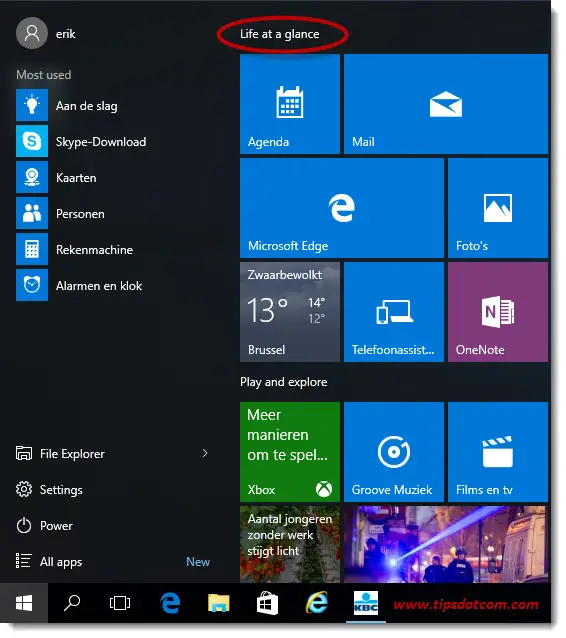Open Personen from Most used

(114, 214)
